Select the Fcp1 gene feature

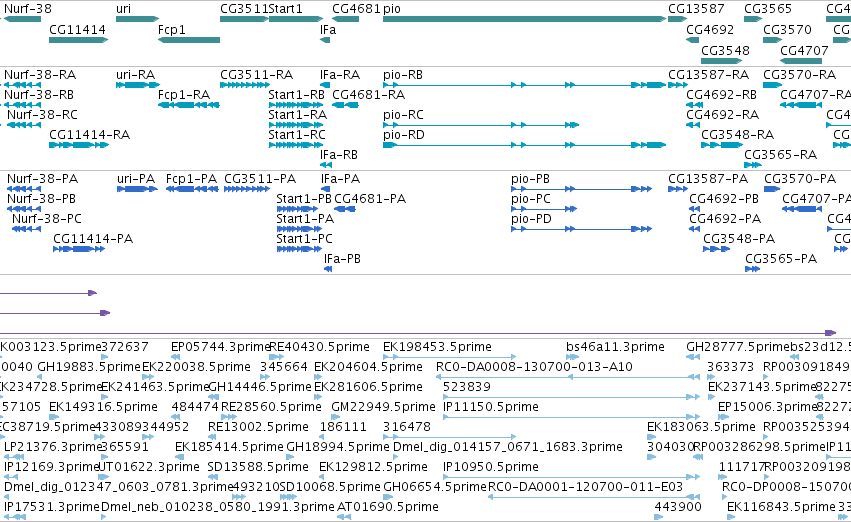[x=189, y=40]
